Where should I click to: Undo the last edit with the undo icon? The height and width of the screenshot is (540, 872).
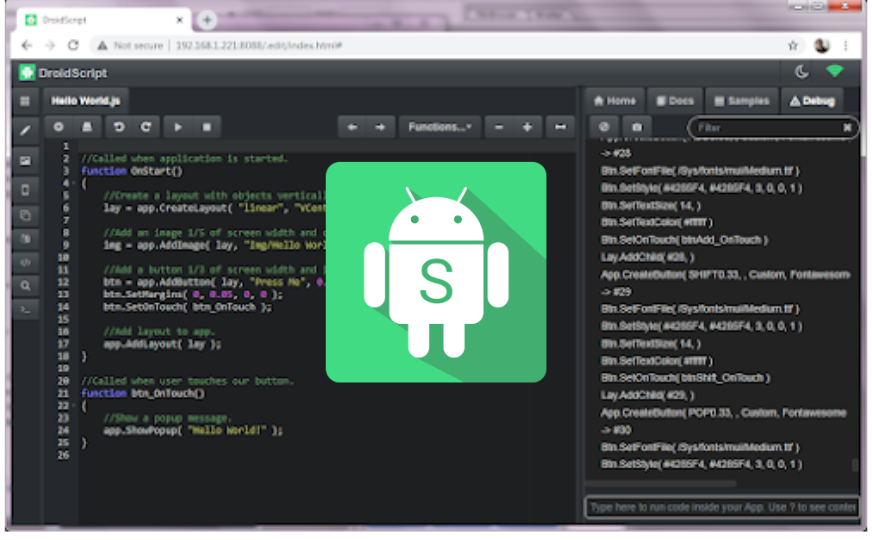coord(118,127)
